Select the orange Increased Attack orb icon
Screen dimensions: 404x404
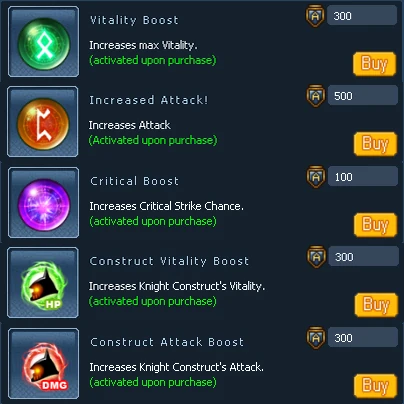43,122
